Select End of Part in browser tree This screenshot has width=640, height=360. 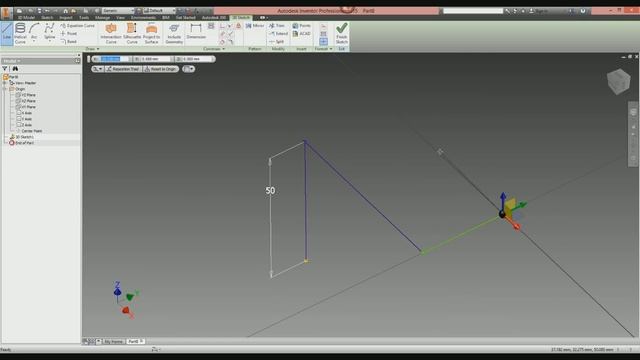click(22, 143)
